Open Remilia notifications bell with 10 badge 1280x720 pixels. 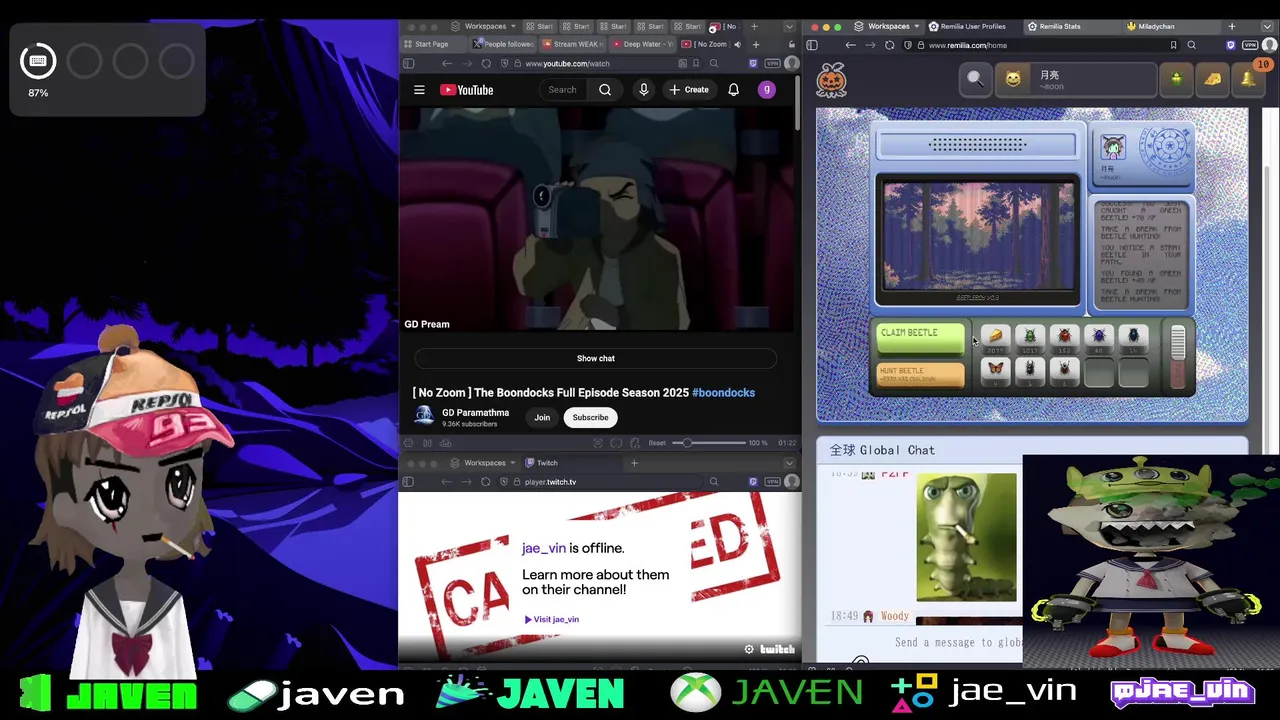(1249, 78)
